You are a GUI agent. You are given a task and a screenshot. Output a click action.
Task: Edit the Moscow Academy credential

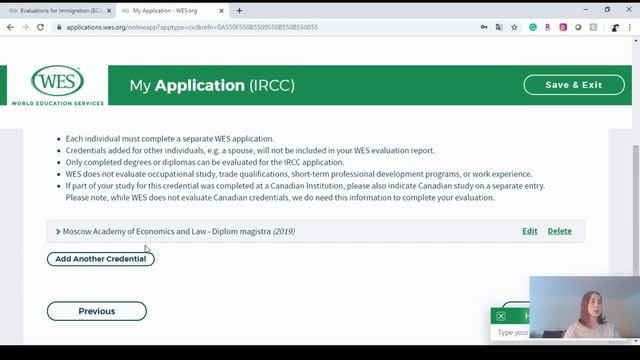tap(529, 231)
